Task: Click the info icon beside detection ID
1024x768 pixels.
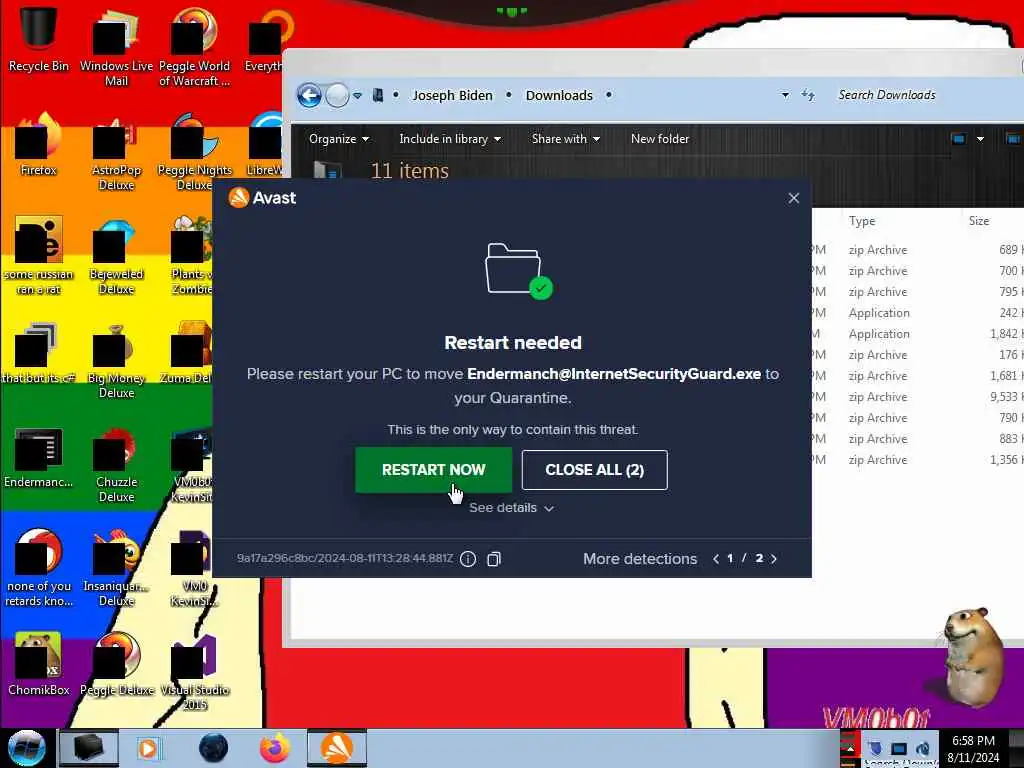Action: tap(468, 559)
